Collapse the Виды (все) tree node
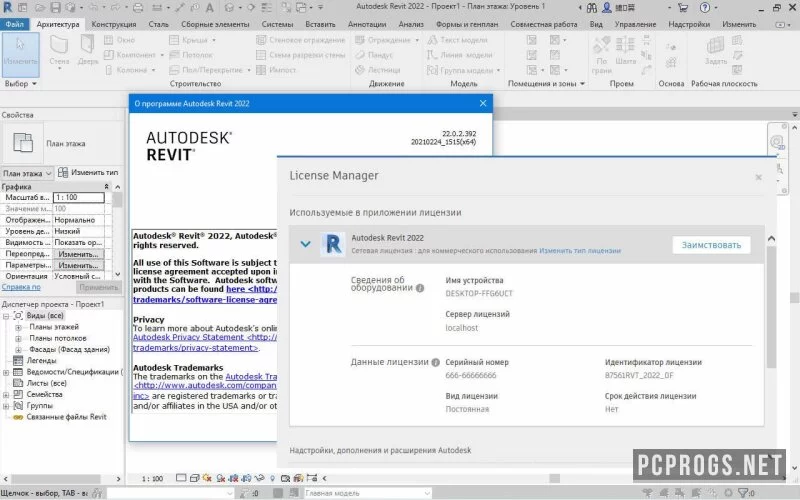The width and height of the screenshot is (800, 500). 6,316
